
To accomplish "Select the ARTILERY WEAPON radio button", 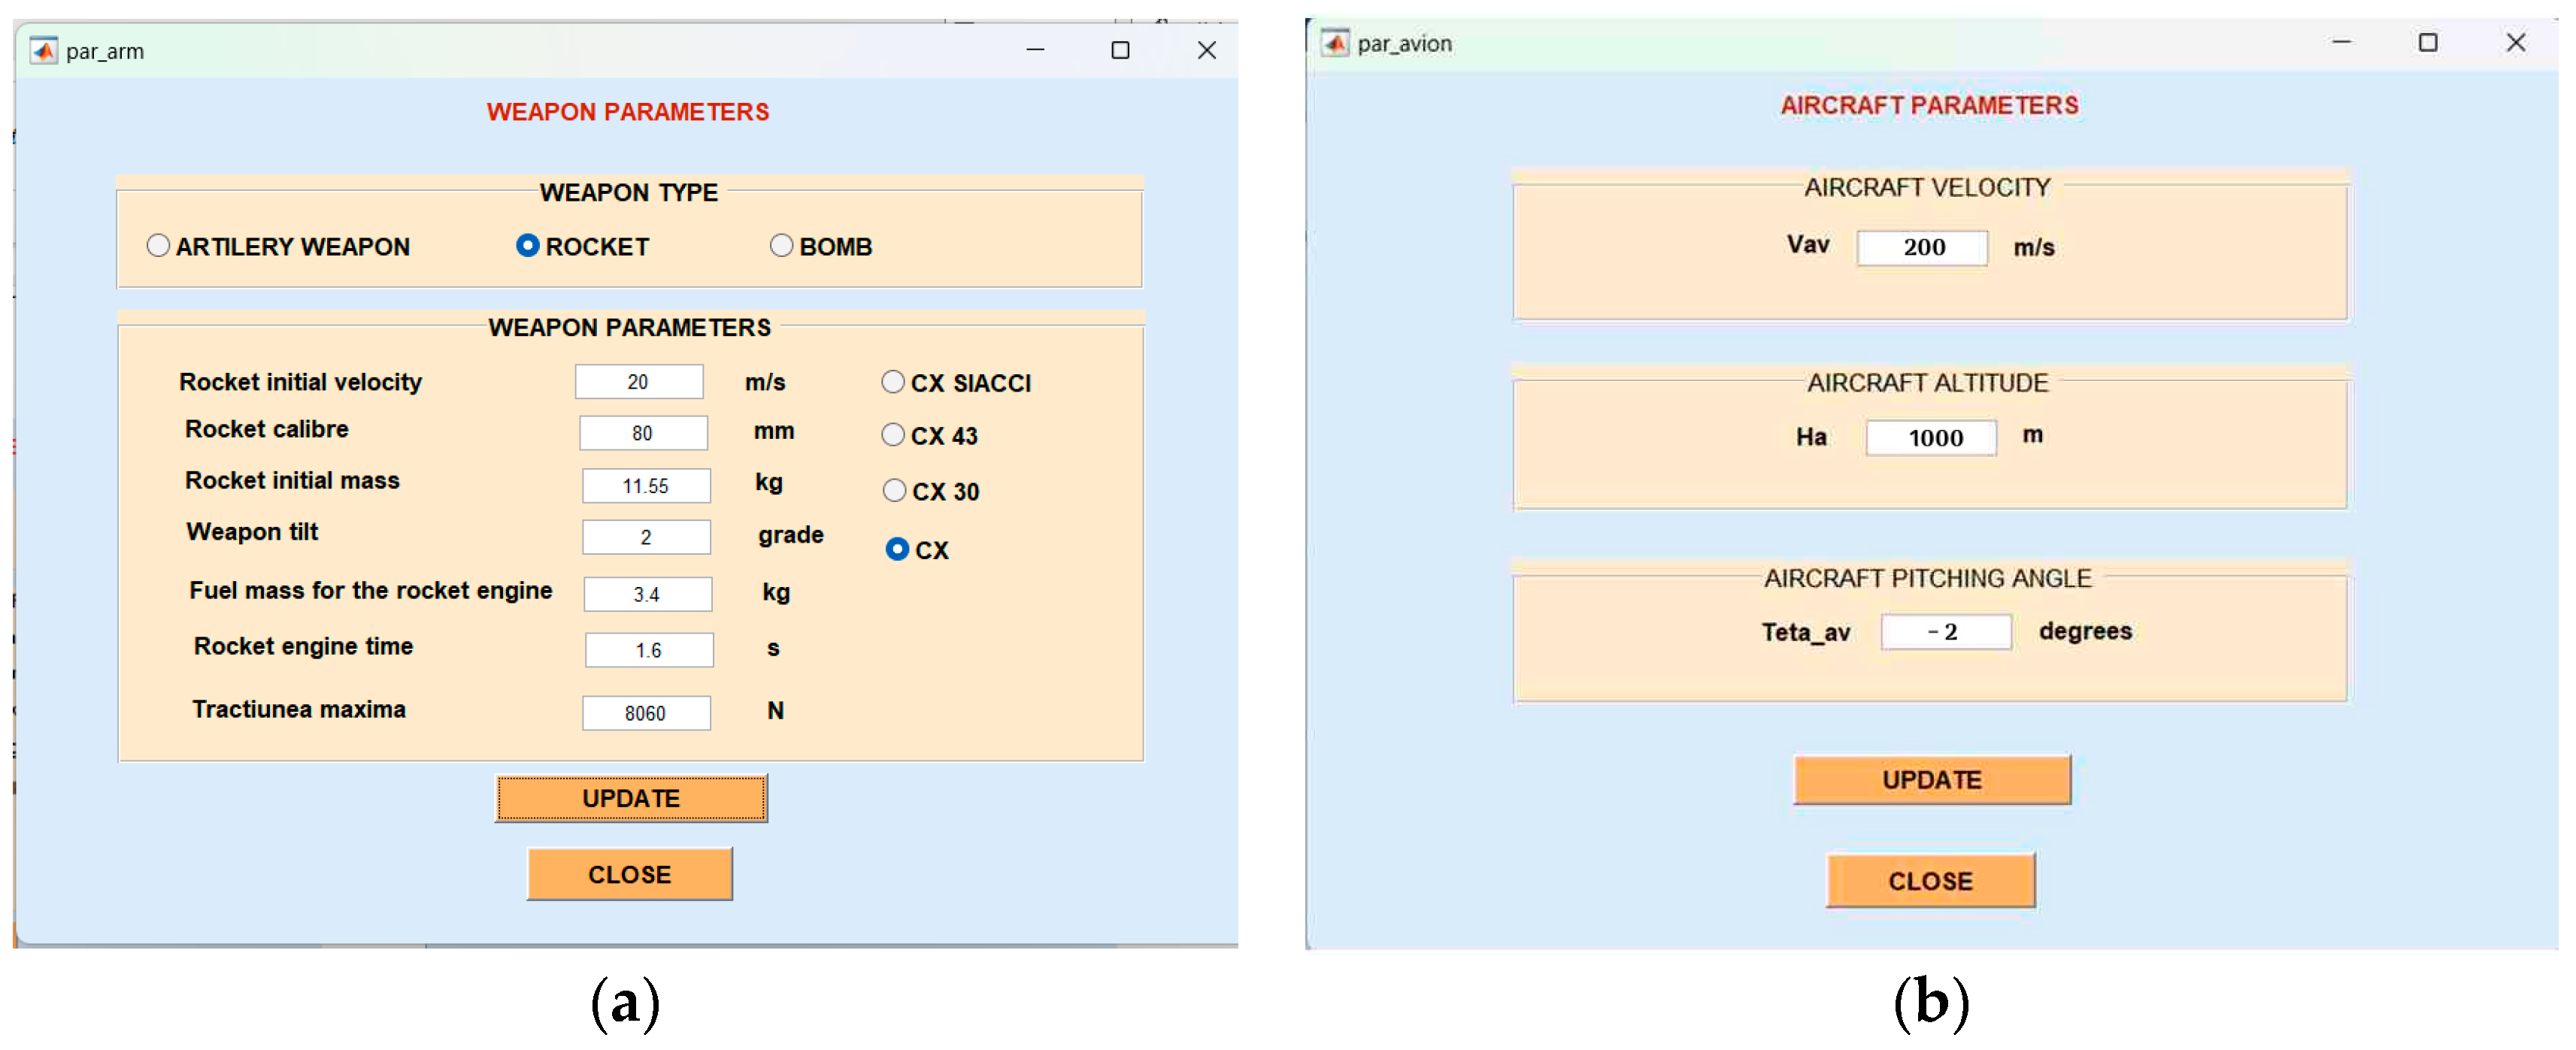I will pyautogui.click(x=158, y=246).
